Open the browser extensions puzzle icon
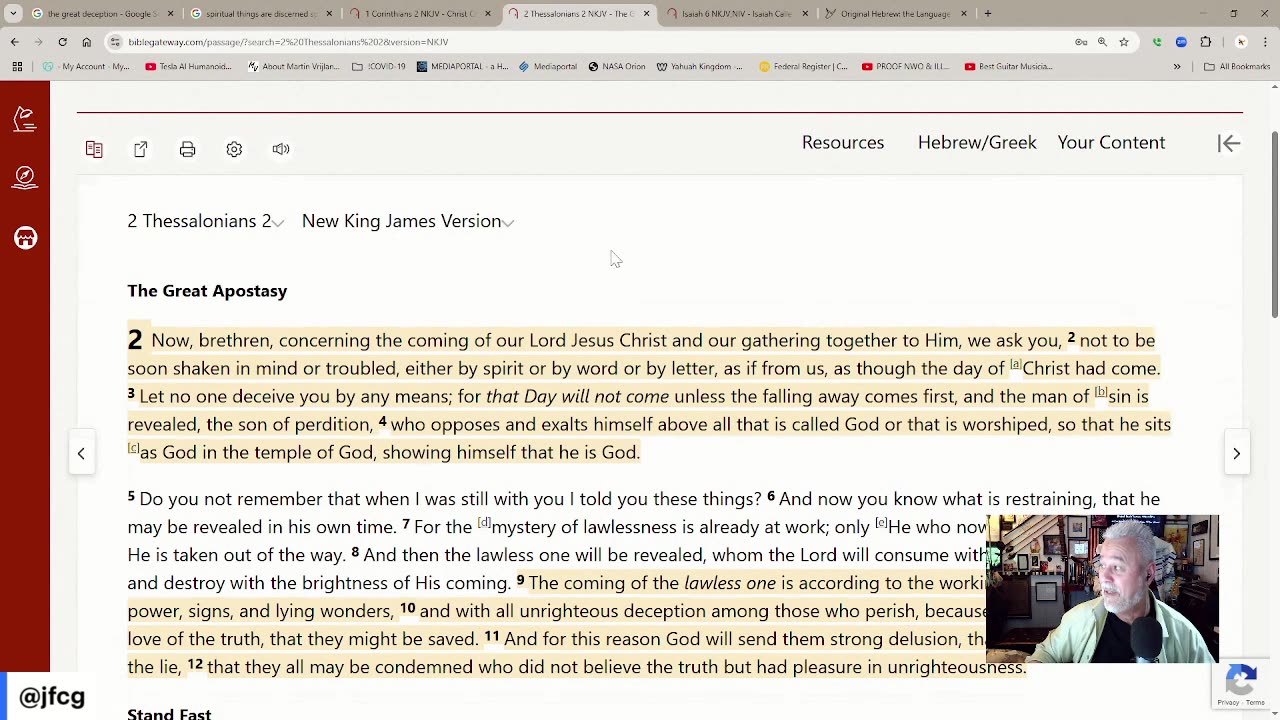This screenshot has width=1280, height=720. pyautogui.click(x=1205, y=42)
